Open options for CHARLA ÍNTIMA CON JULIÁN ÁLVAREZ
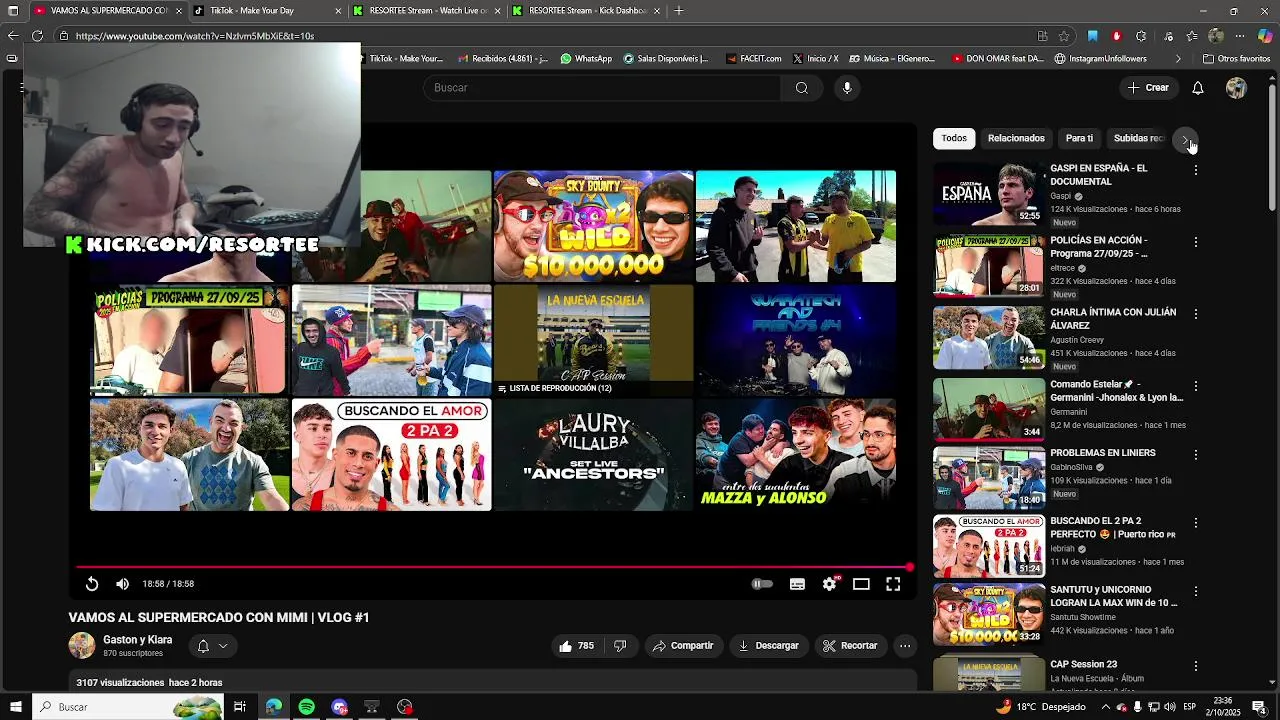This screenshot has width=1280, height=720. [1195, 315]
